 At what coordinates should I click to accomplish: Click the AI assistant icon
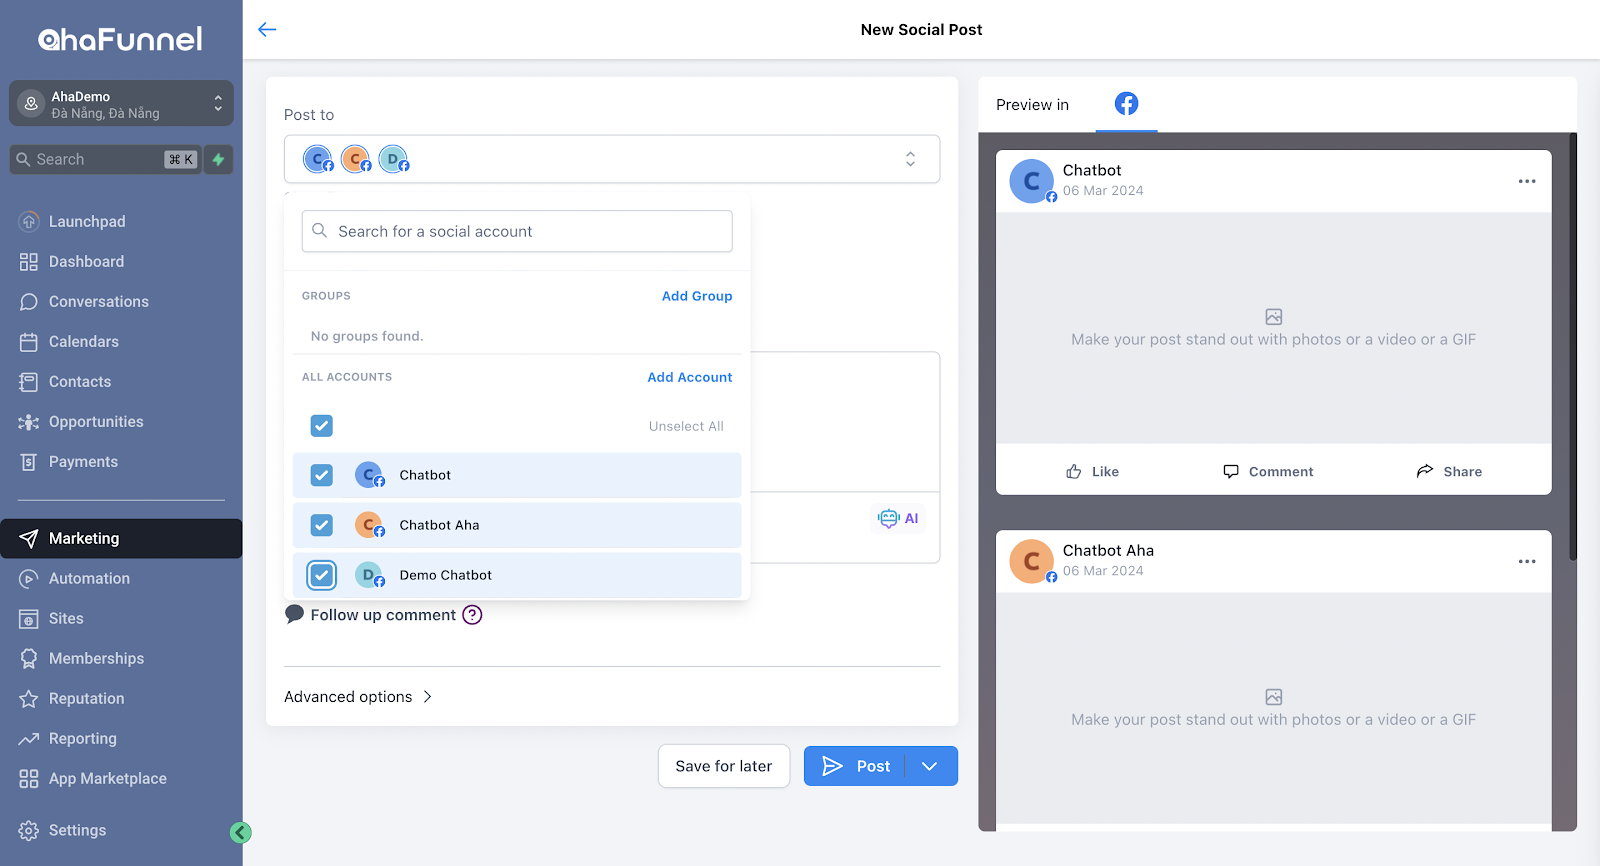[898, 518]
